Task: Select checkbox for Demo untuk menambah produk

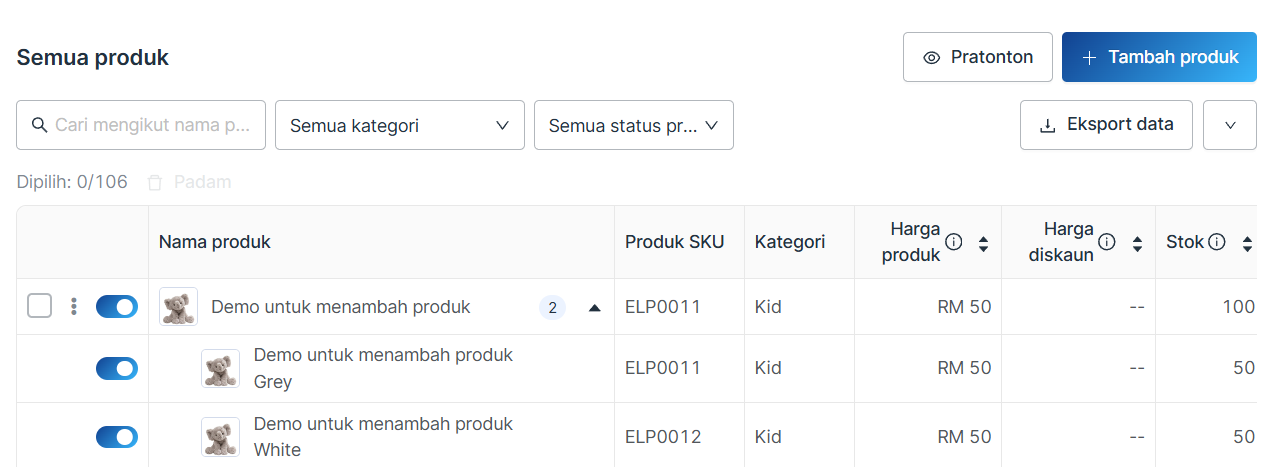Action: [39, 306]
